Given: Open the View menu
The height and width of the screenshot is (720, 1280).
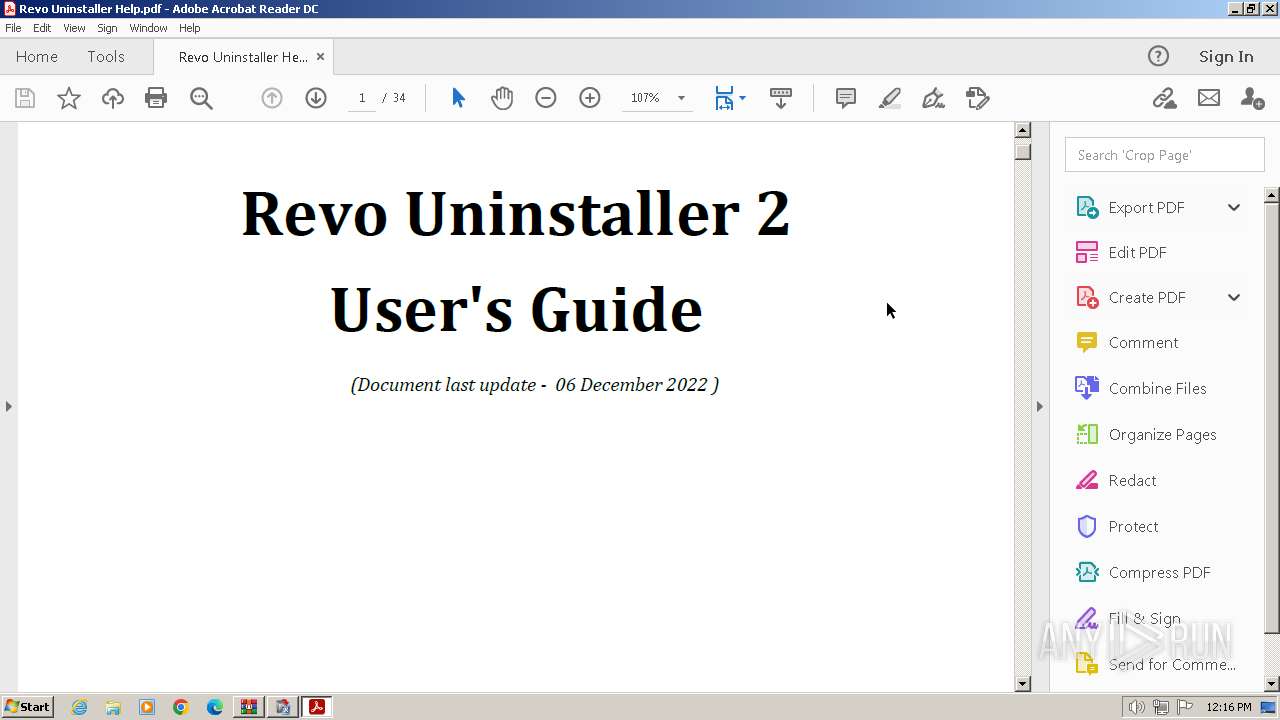Looking at the screenshot, I should click(74, 28).
